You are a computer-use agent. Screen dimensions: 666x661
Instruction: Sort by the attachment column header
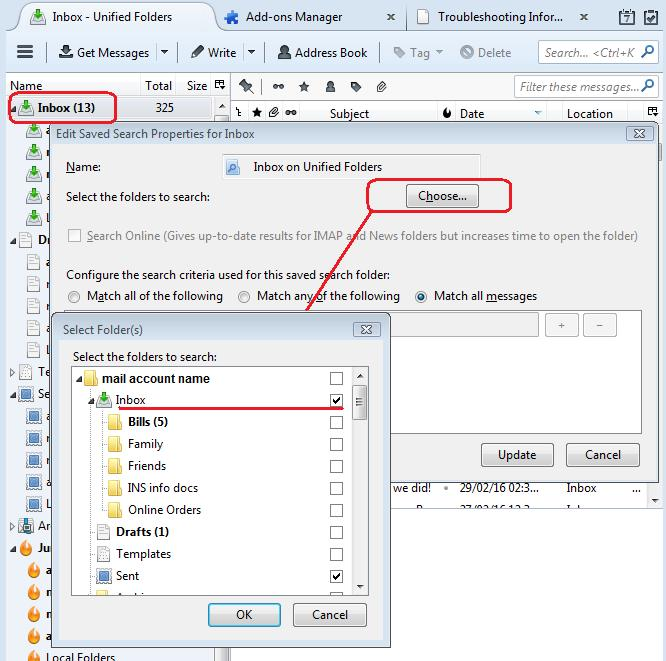(274, 113)
